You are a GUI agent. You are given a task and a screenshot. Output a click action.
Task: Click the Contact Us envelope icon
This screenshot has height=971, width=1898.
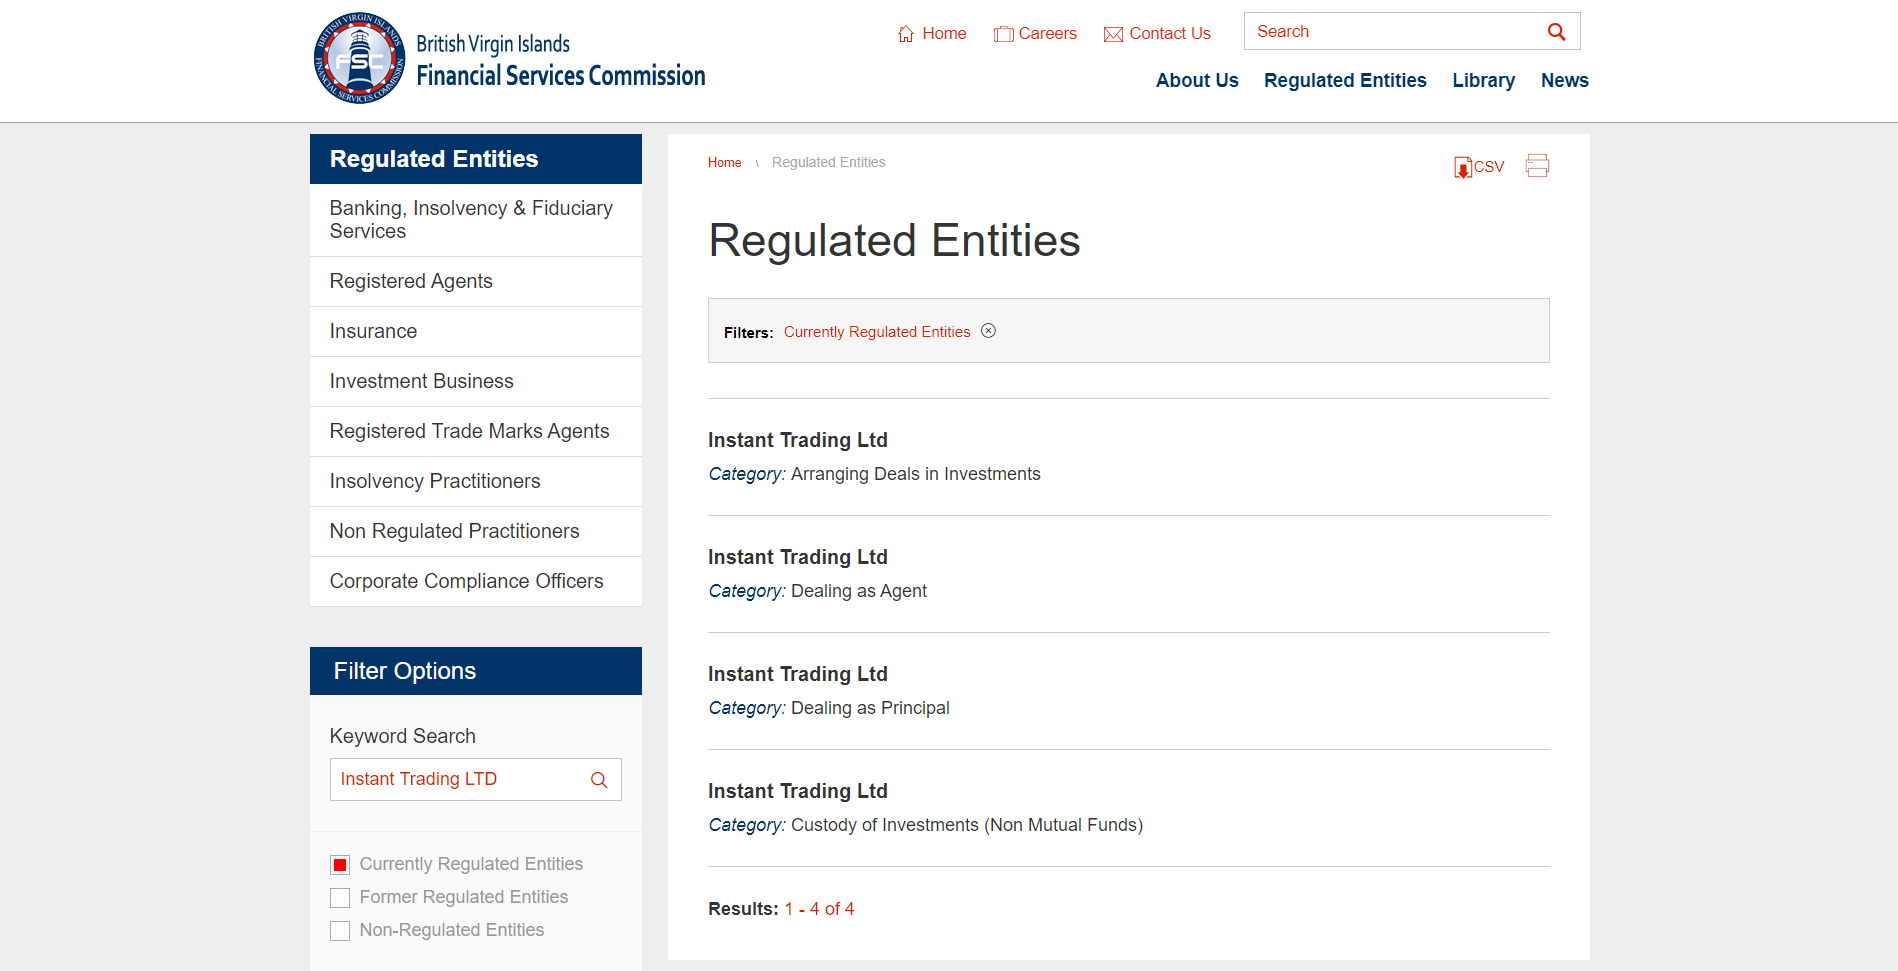point(1112,33)
